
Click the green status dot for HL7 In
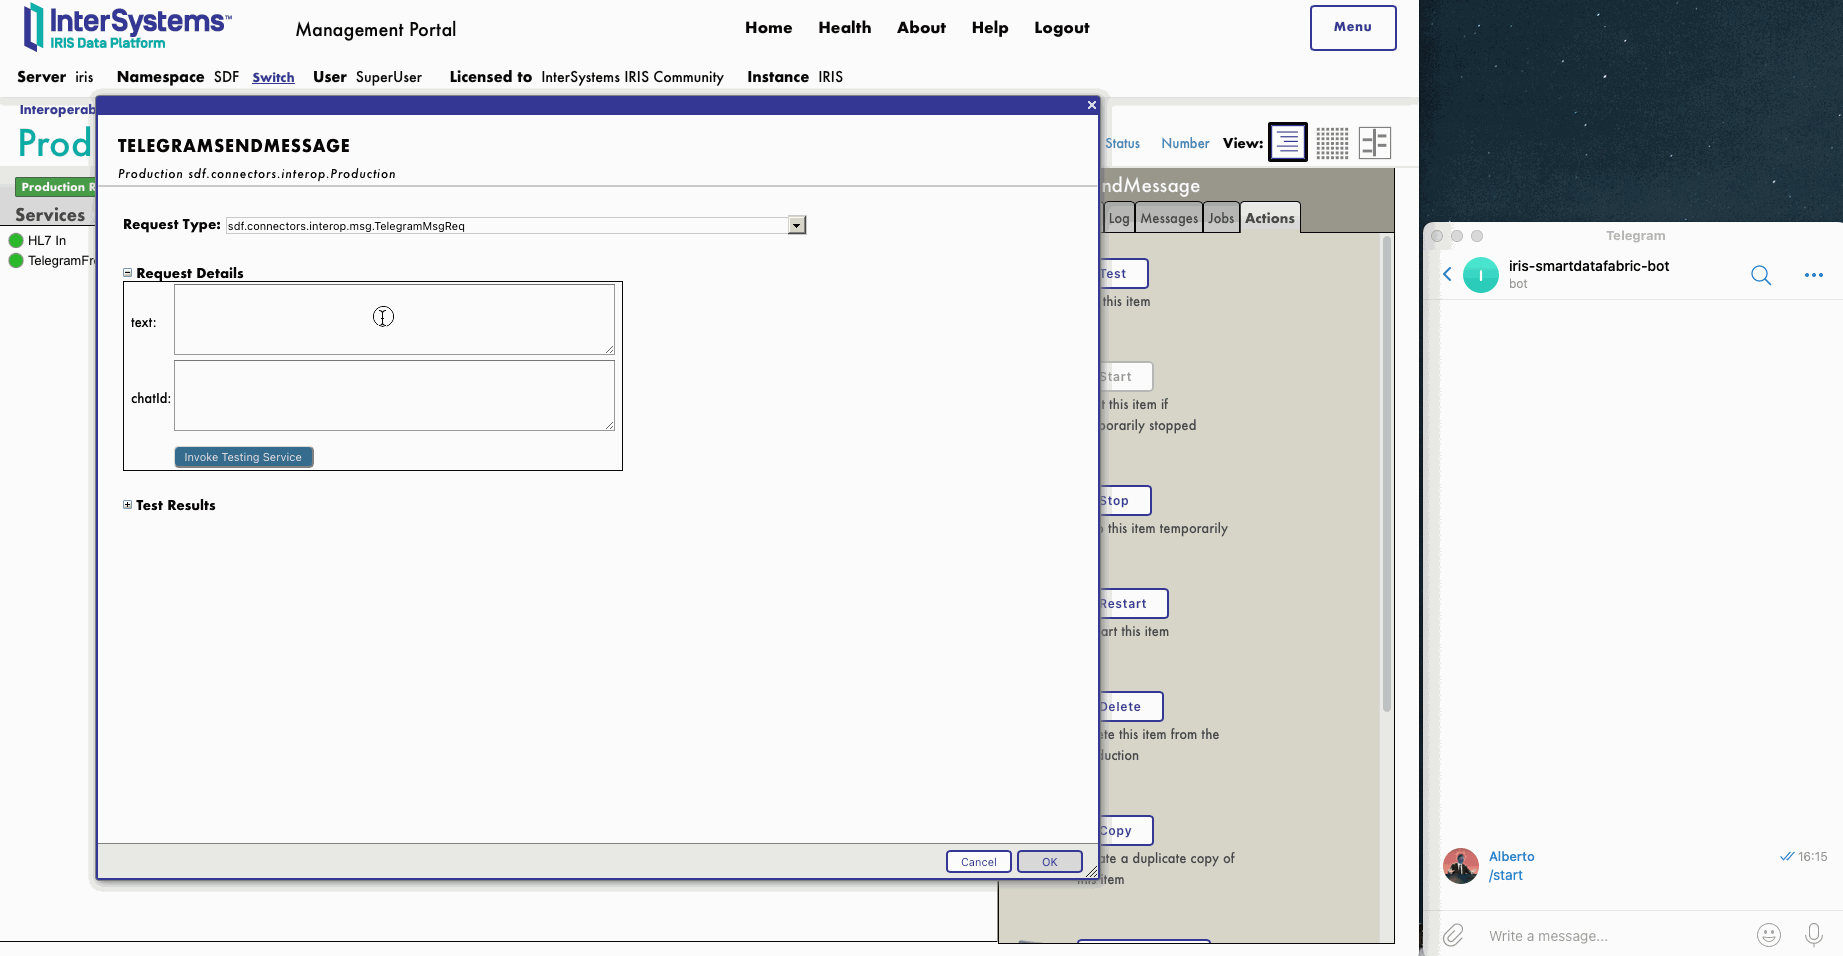coord(16,240)
